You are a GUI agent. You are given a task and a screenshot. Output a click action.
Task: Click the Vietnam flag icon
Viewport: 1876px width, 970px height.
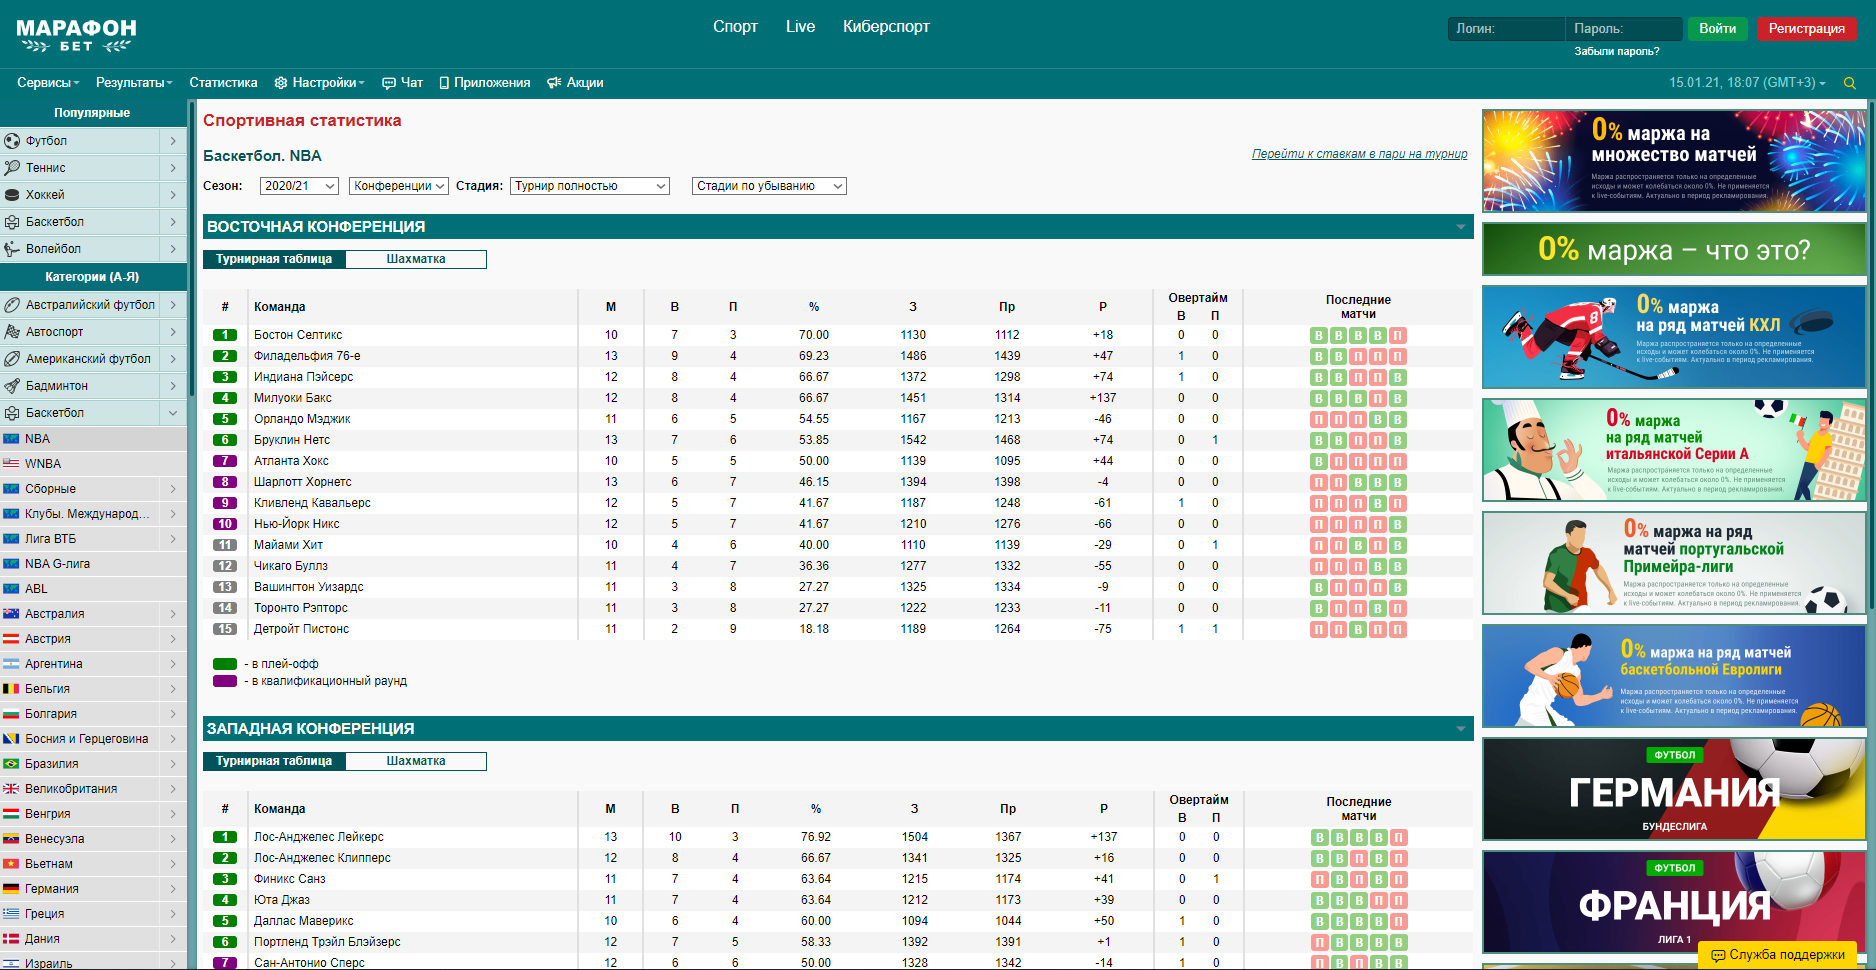tap(11, 864)
